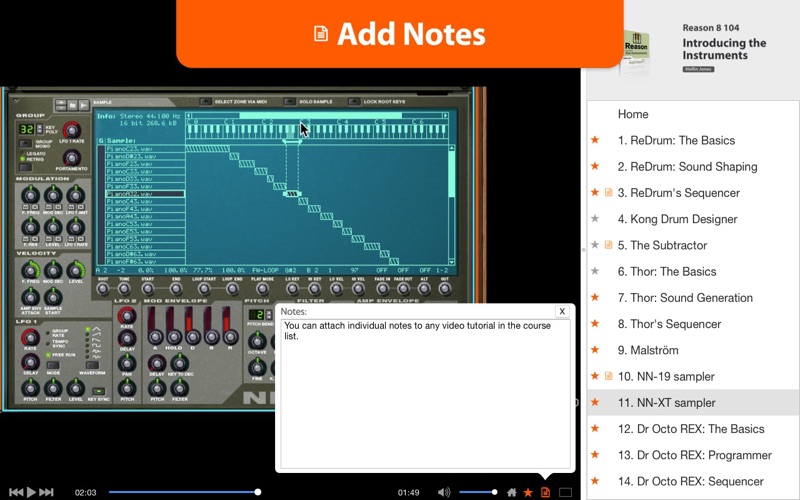Select lesson 11. NN-XT sampler
This screenshot has height=500, width=800.
point(666,403)
